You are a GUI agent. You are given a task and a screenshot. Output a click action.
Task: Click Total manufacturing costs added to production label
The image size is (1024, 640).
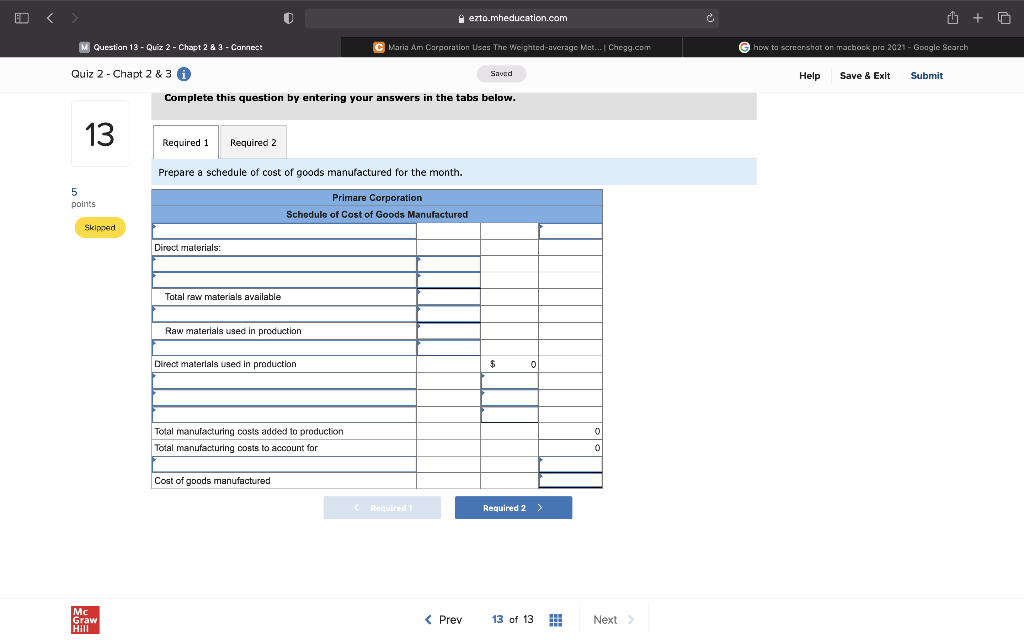[249, 431]
